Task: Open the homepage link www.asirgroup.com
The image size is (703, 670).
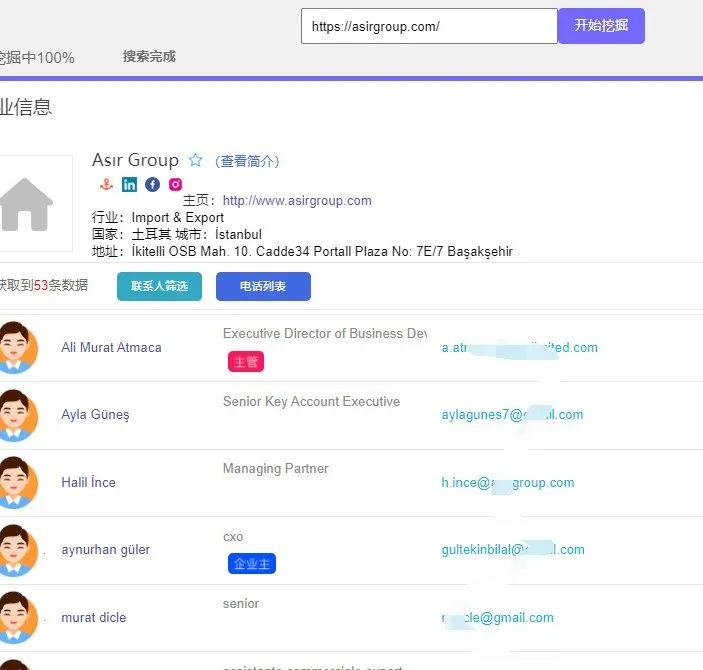Action: [297, 200]
